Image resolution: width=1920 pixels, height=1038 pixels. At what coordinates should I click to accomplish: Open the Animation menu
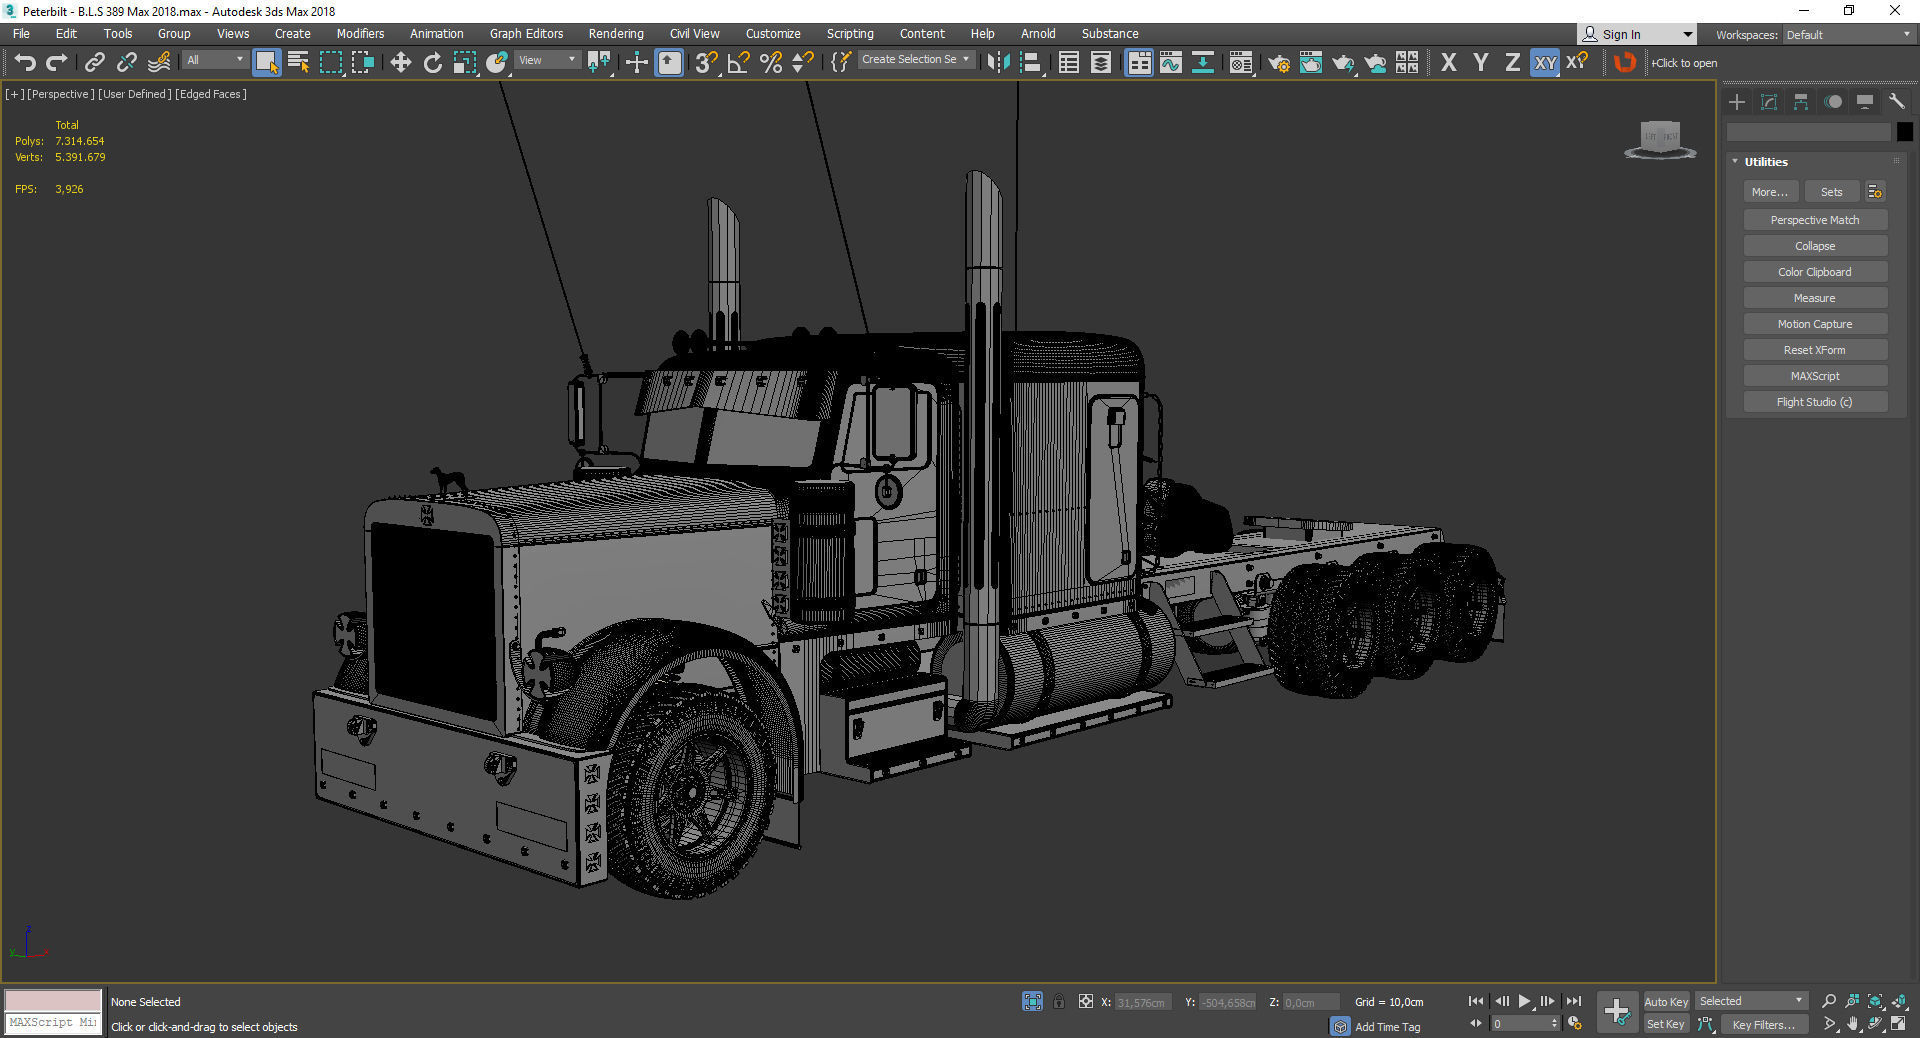436,33
